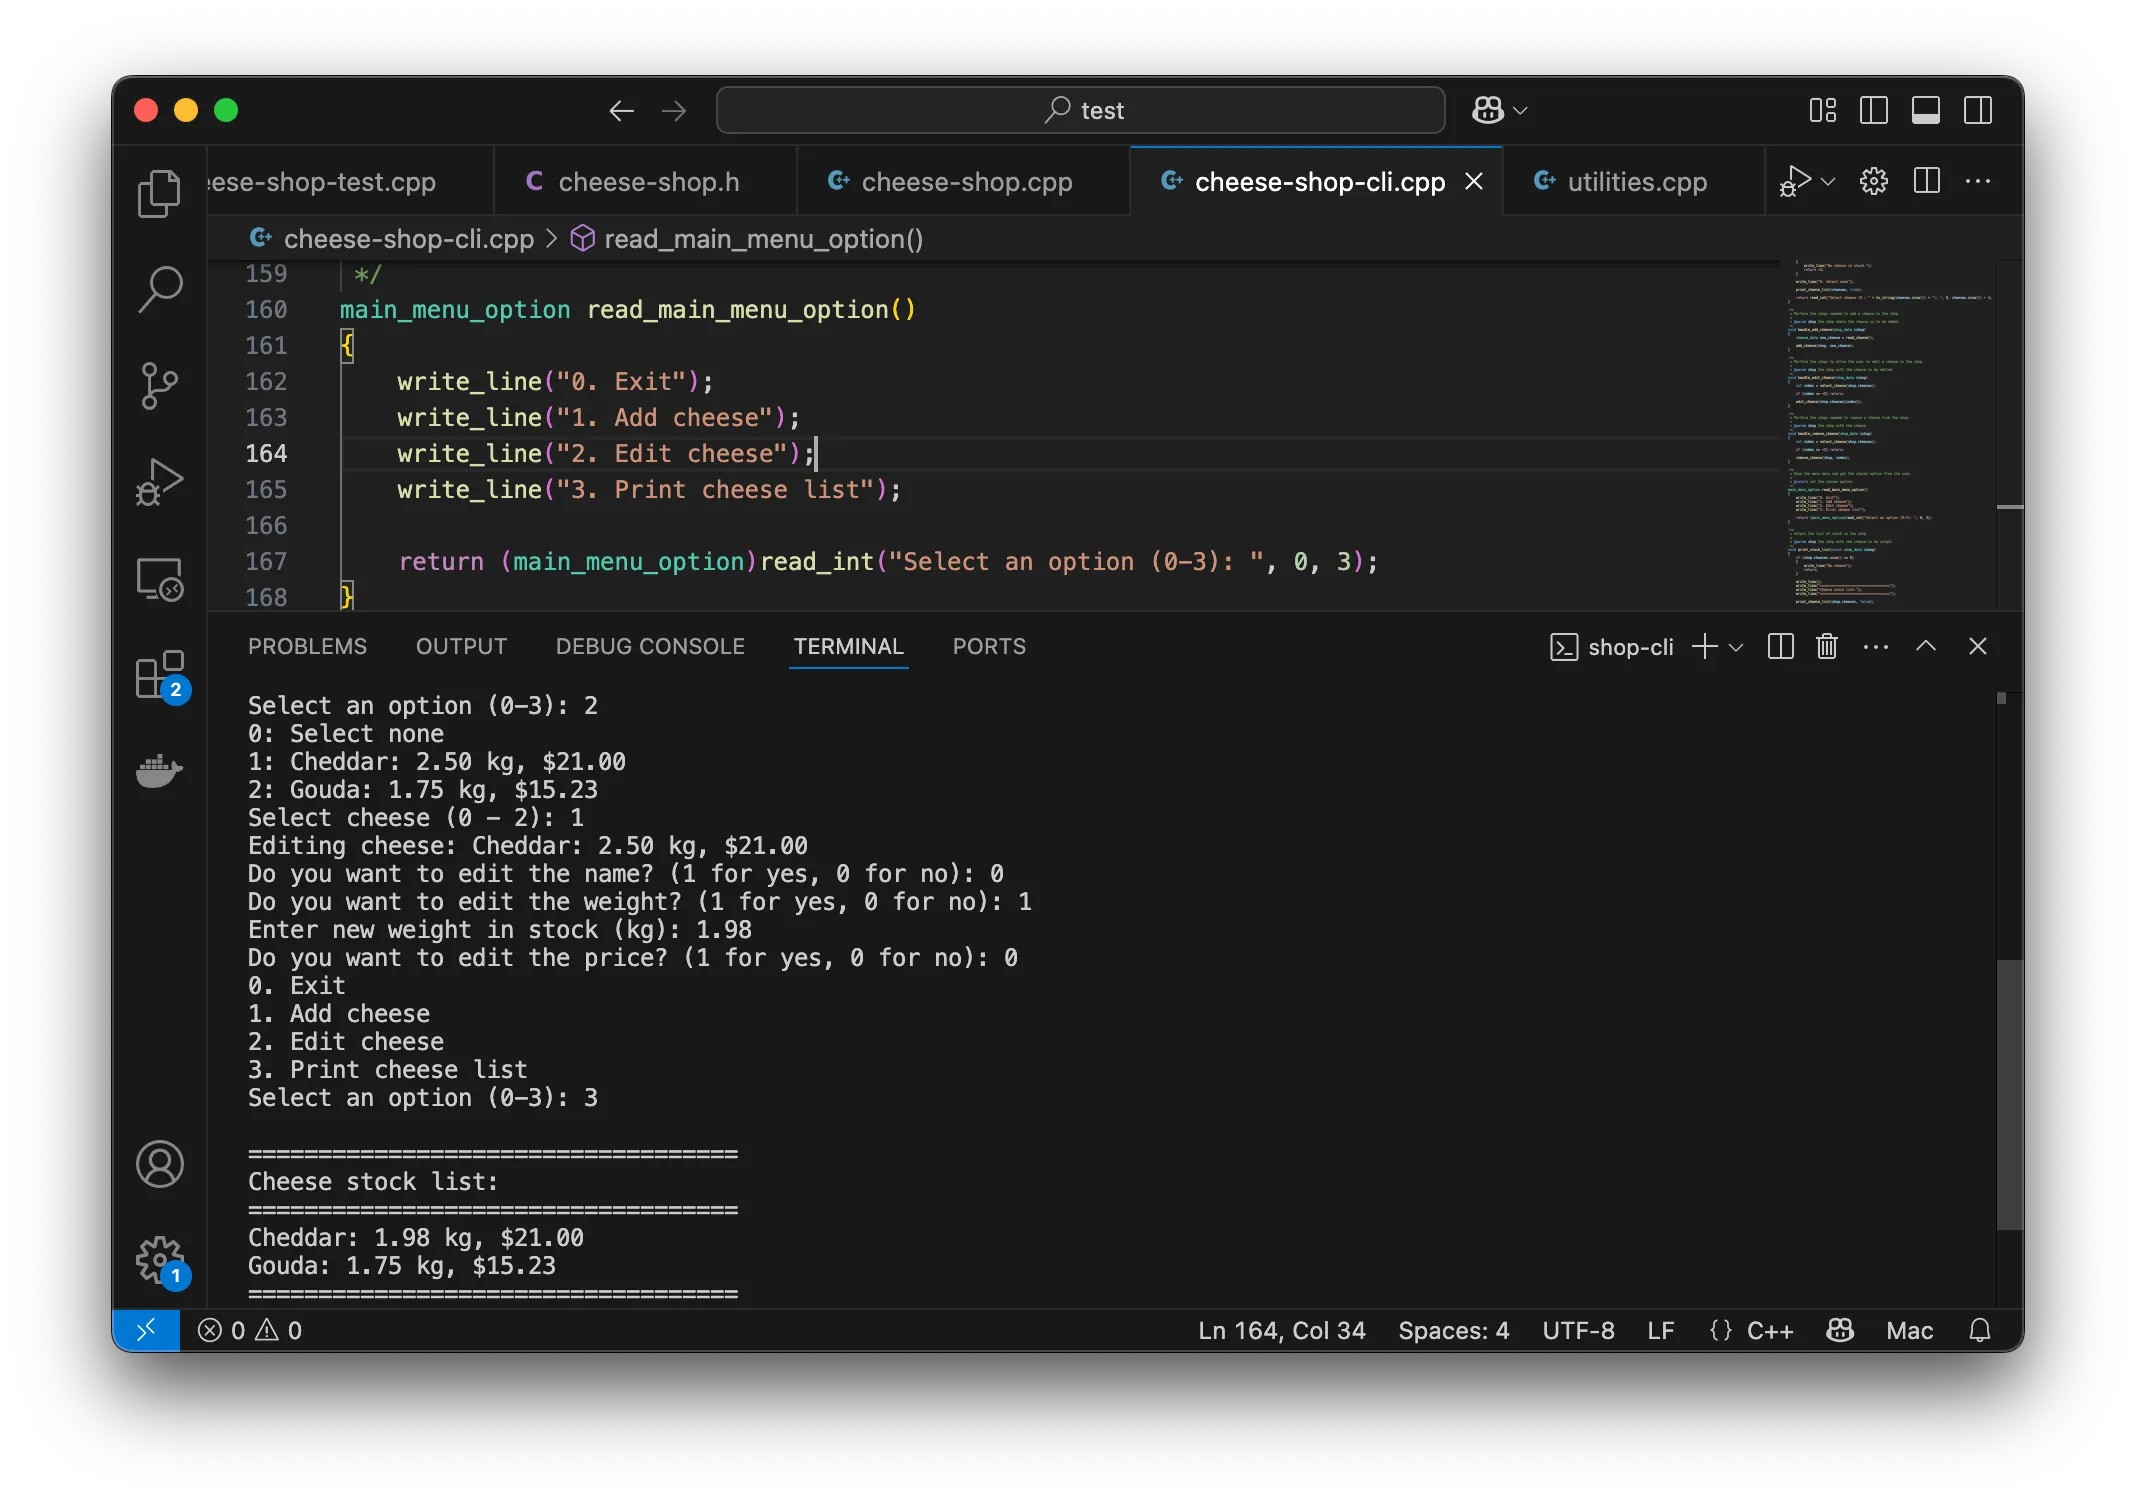Image resolution: width=2136 pixels, height=1500 pixels.
Task: Expand the Copilot dropdown chevron
Action: point(1521,110)
